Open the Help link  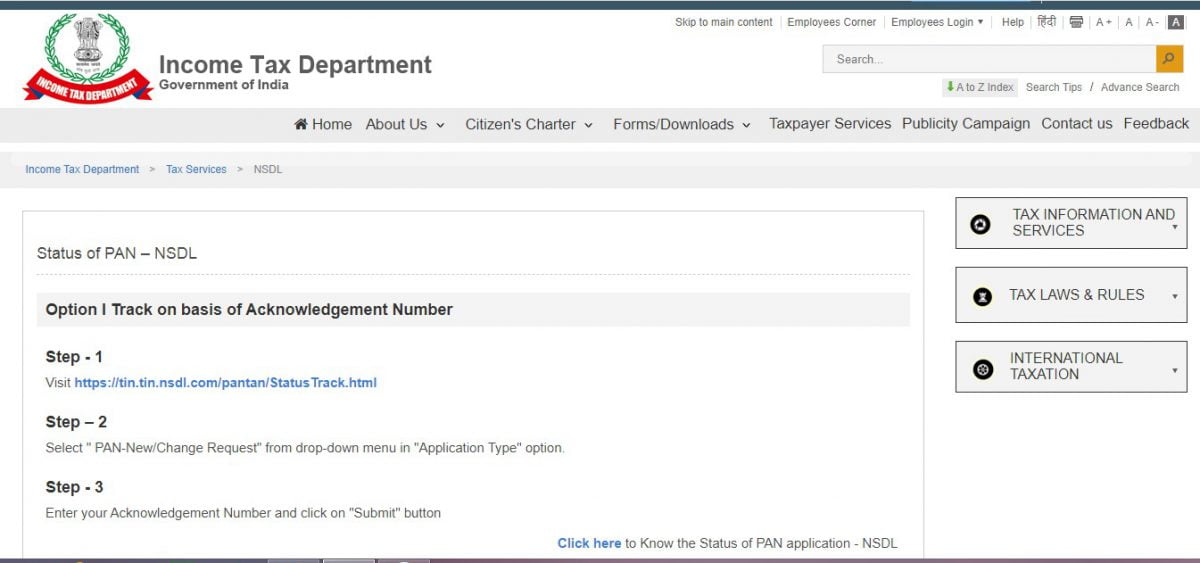(1013, 22)
